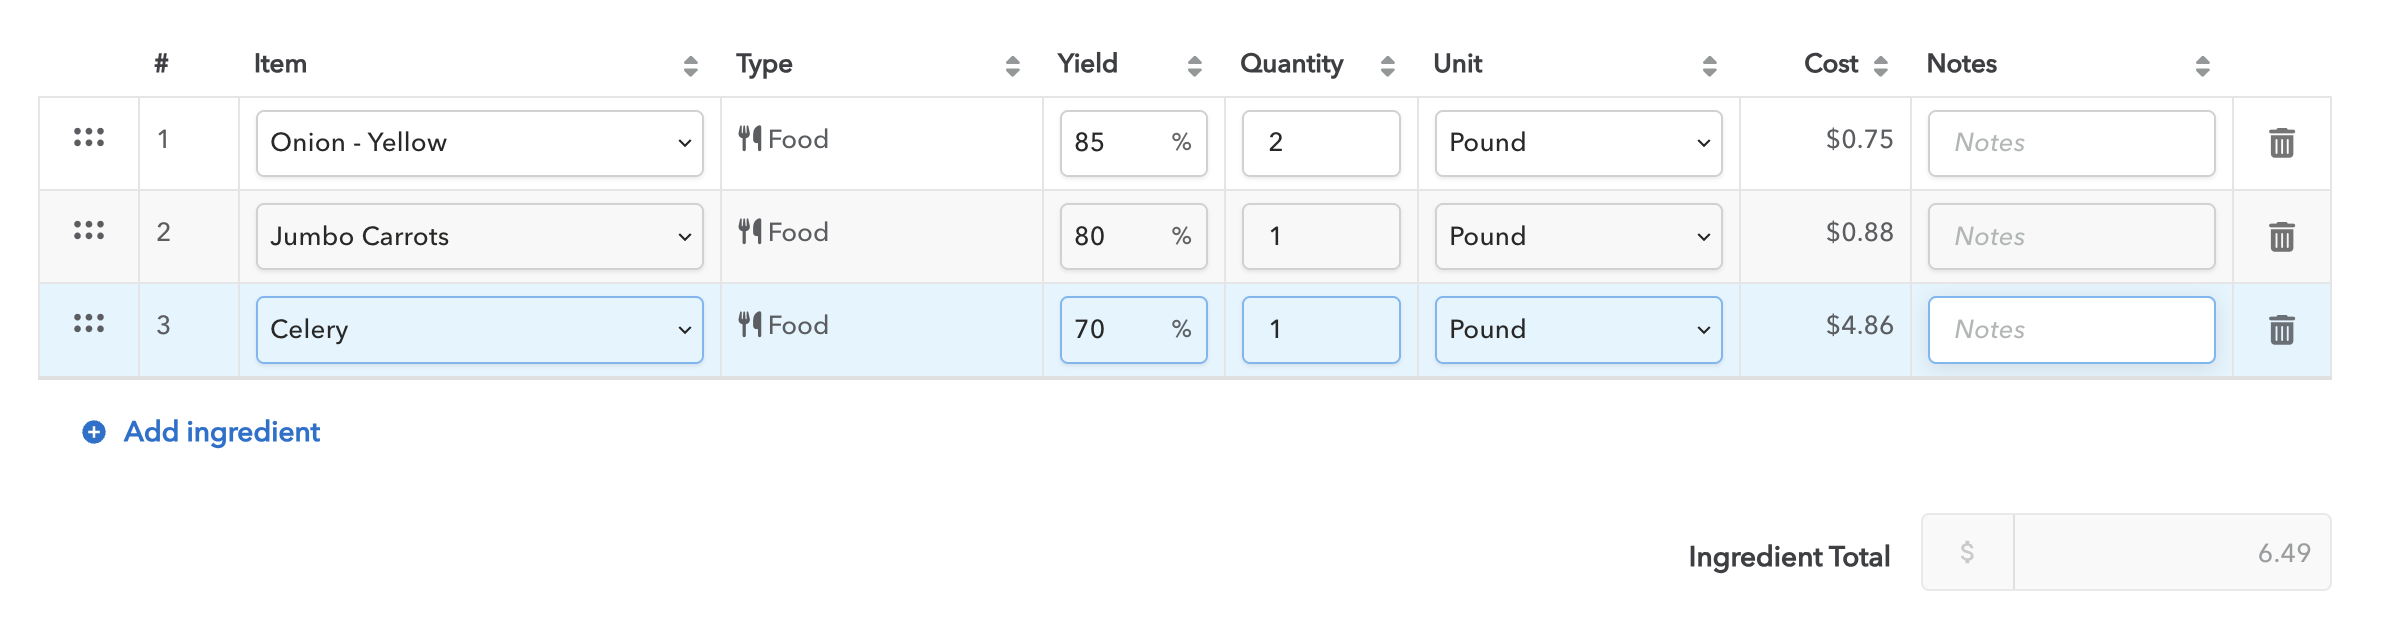Image resolution: width=2392 pixels, height=630 pixels.
Task: Open the Onion - Yellow item dropdown
Action: click(479, 143)
